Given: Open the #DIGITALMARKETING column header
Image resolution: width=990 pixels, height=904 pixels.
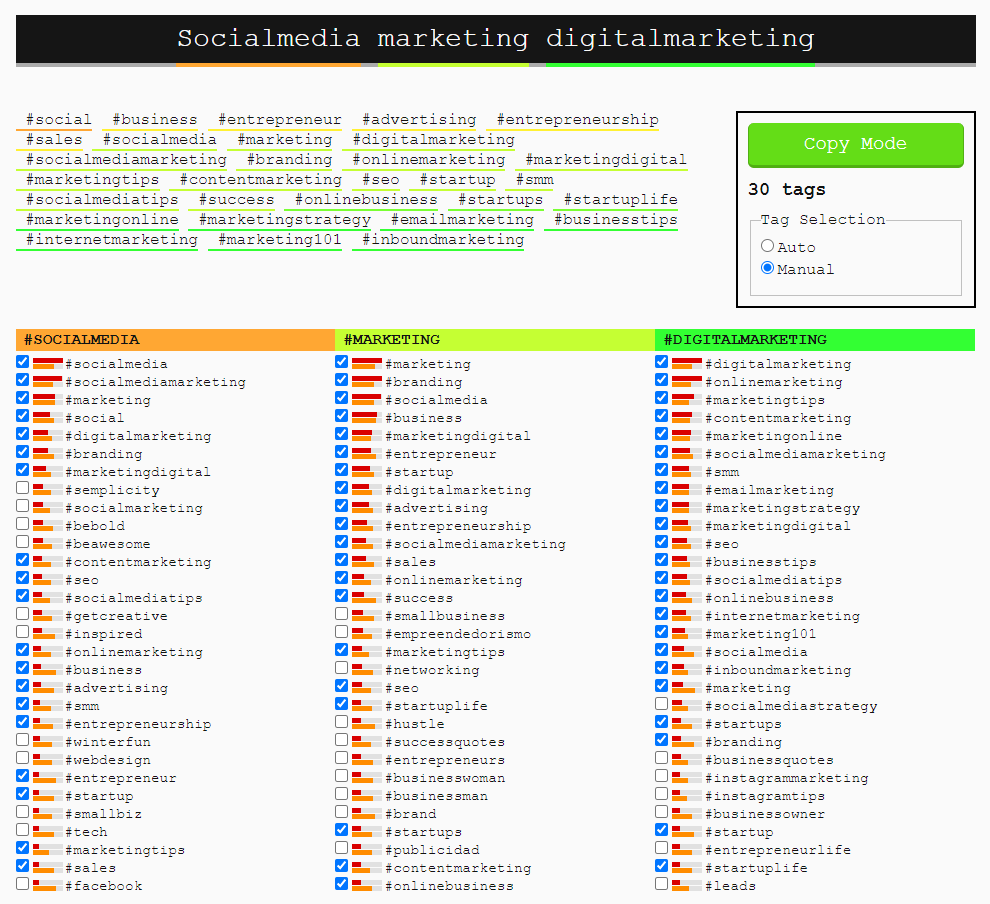Looking at the screenshot, I should pyautogui.click(x=815, y=340).
